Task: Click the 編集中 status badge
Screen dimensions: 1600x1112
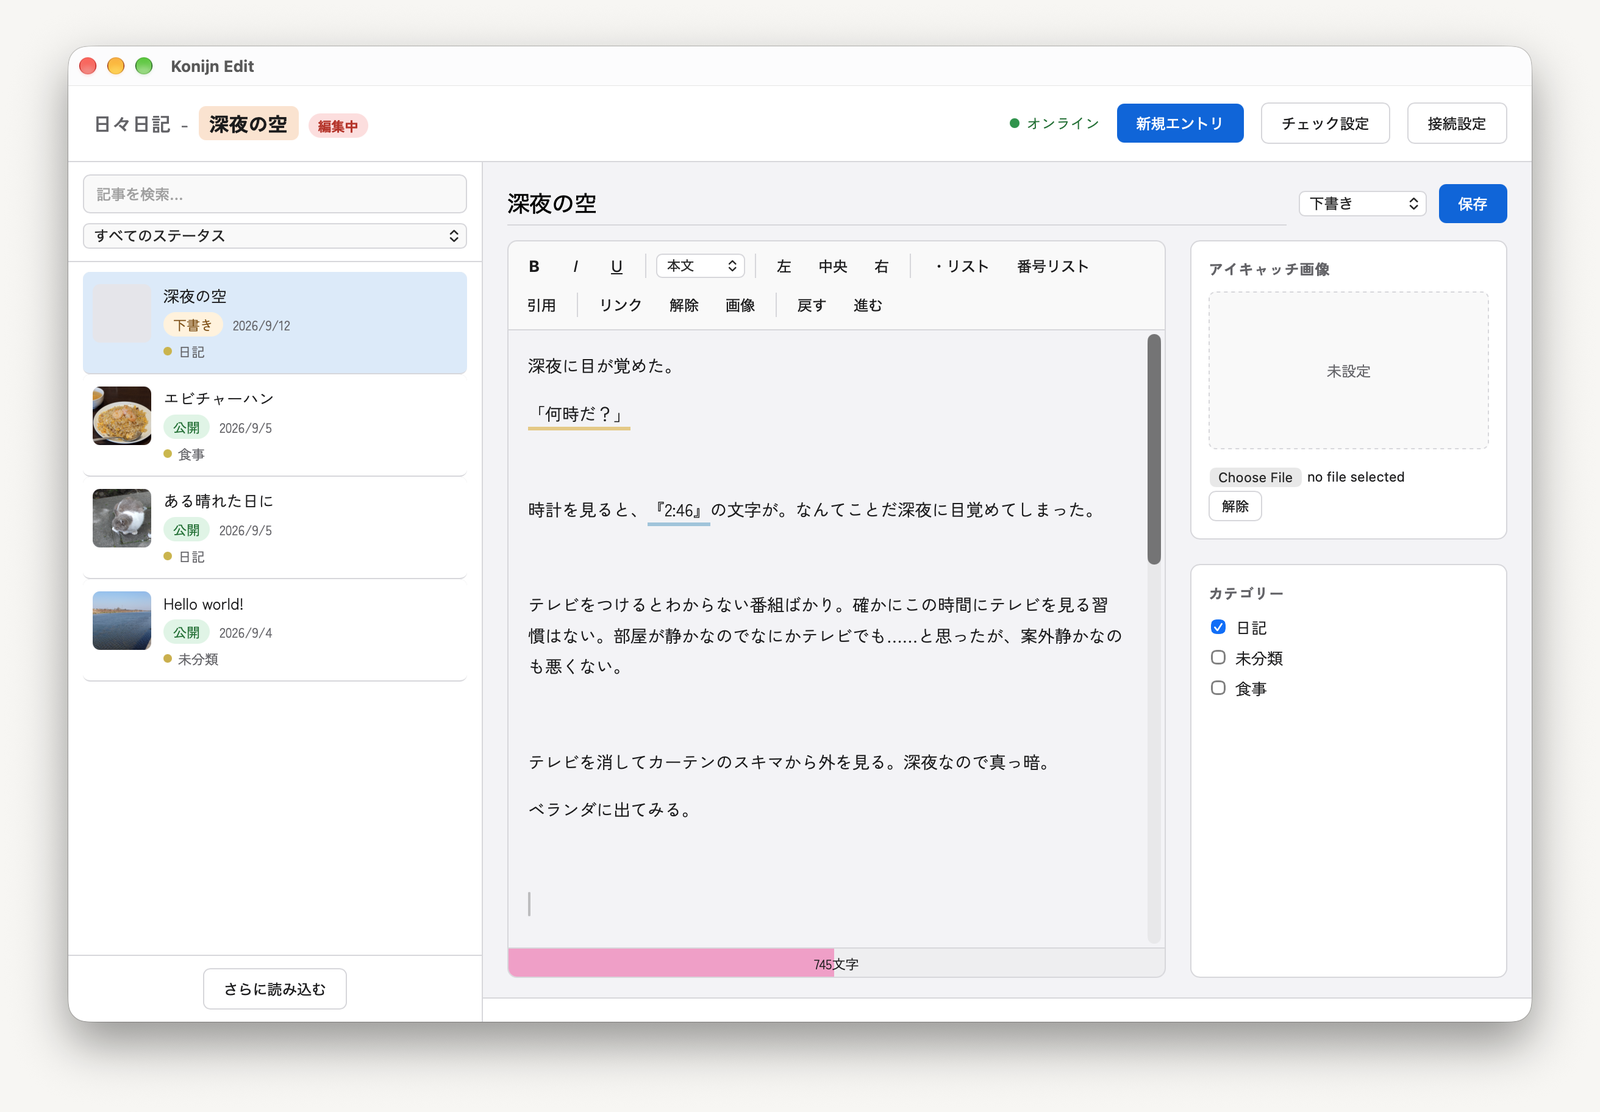Action: tap(338, 126)
